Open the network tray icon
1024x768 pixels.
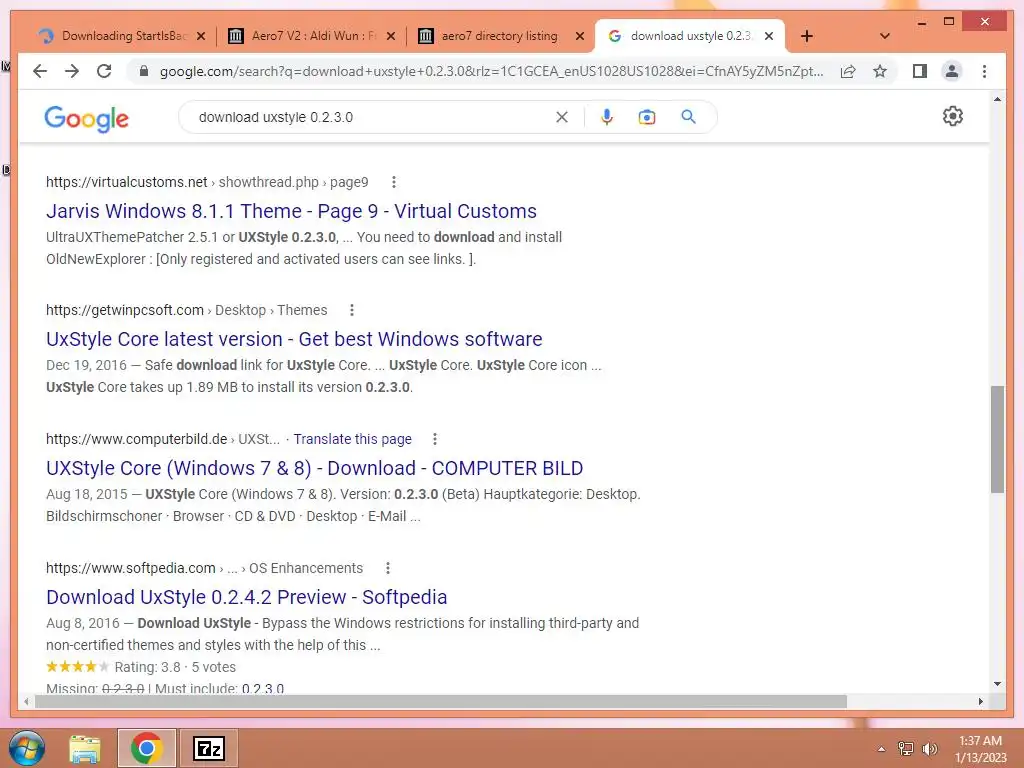[x=905, y=749]
